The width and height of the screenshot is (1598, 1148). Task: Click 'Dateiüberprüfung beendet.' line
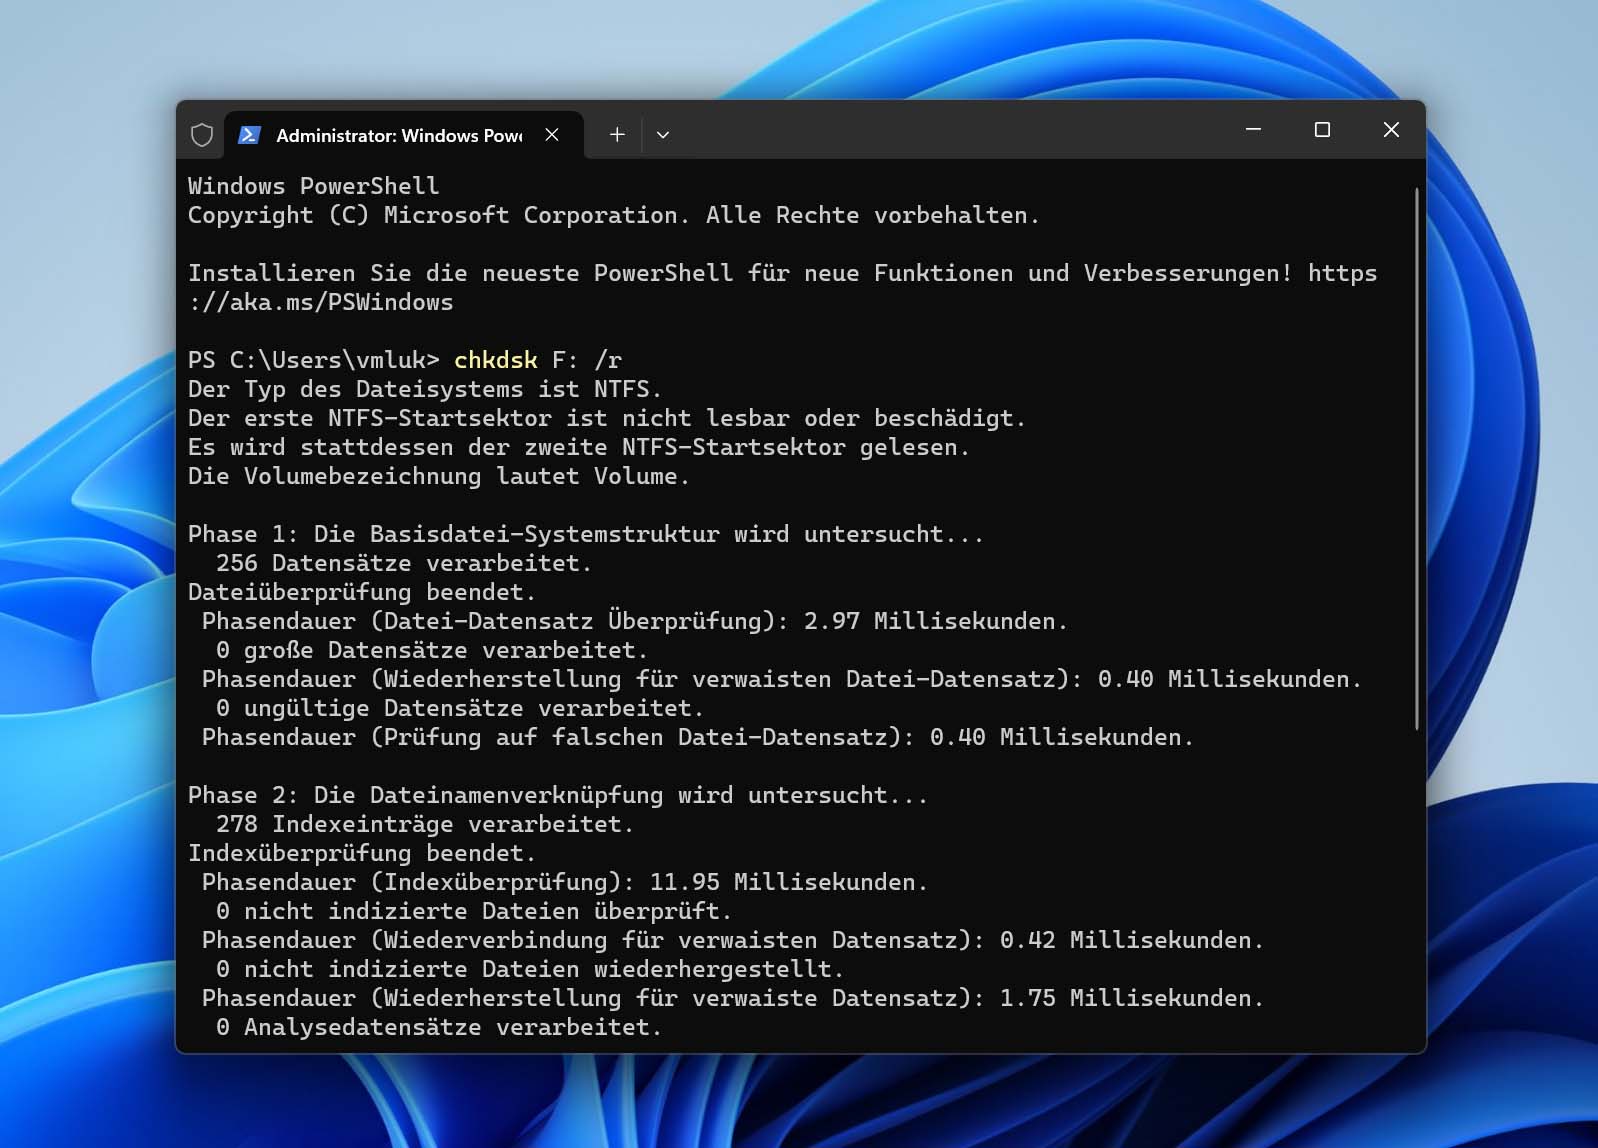tap(362, 592)
